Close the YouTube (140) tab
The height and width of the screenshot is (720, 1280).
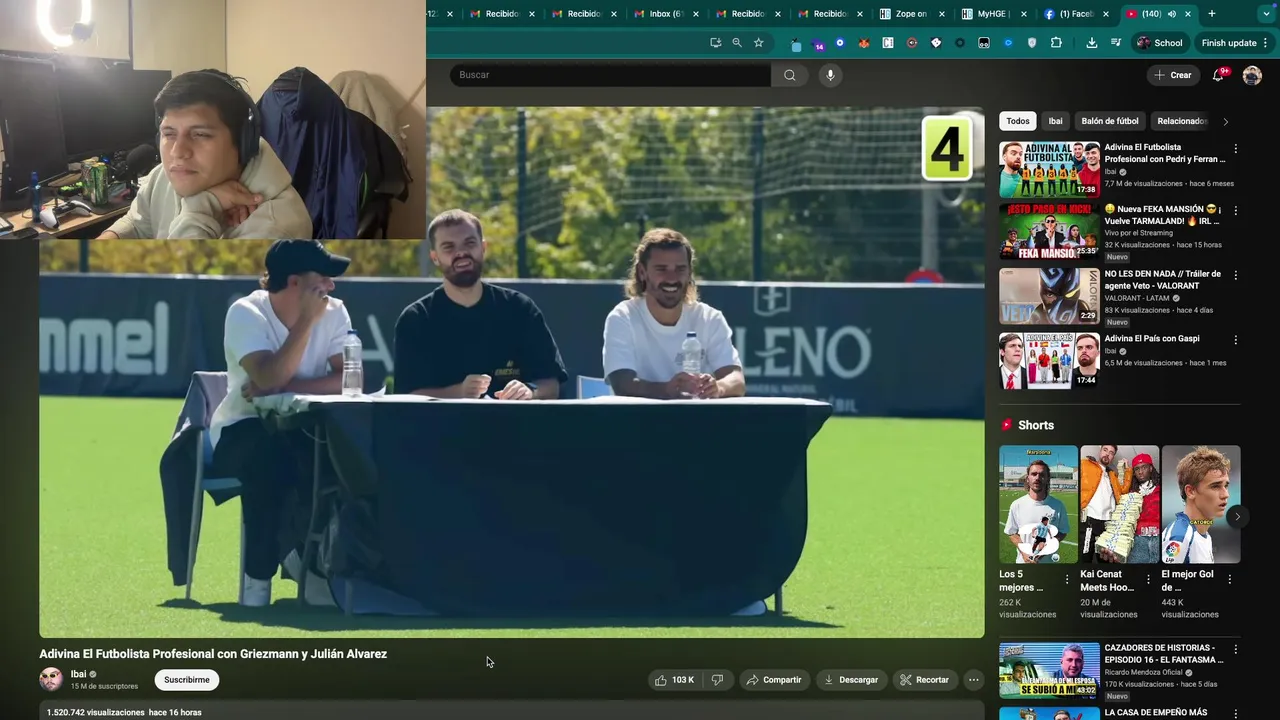(1187, 14)
